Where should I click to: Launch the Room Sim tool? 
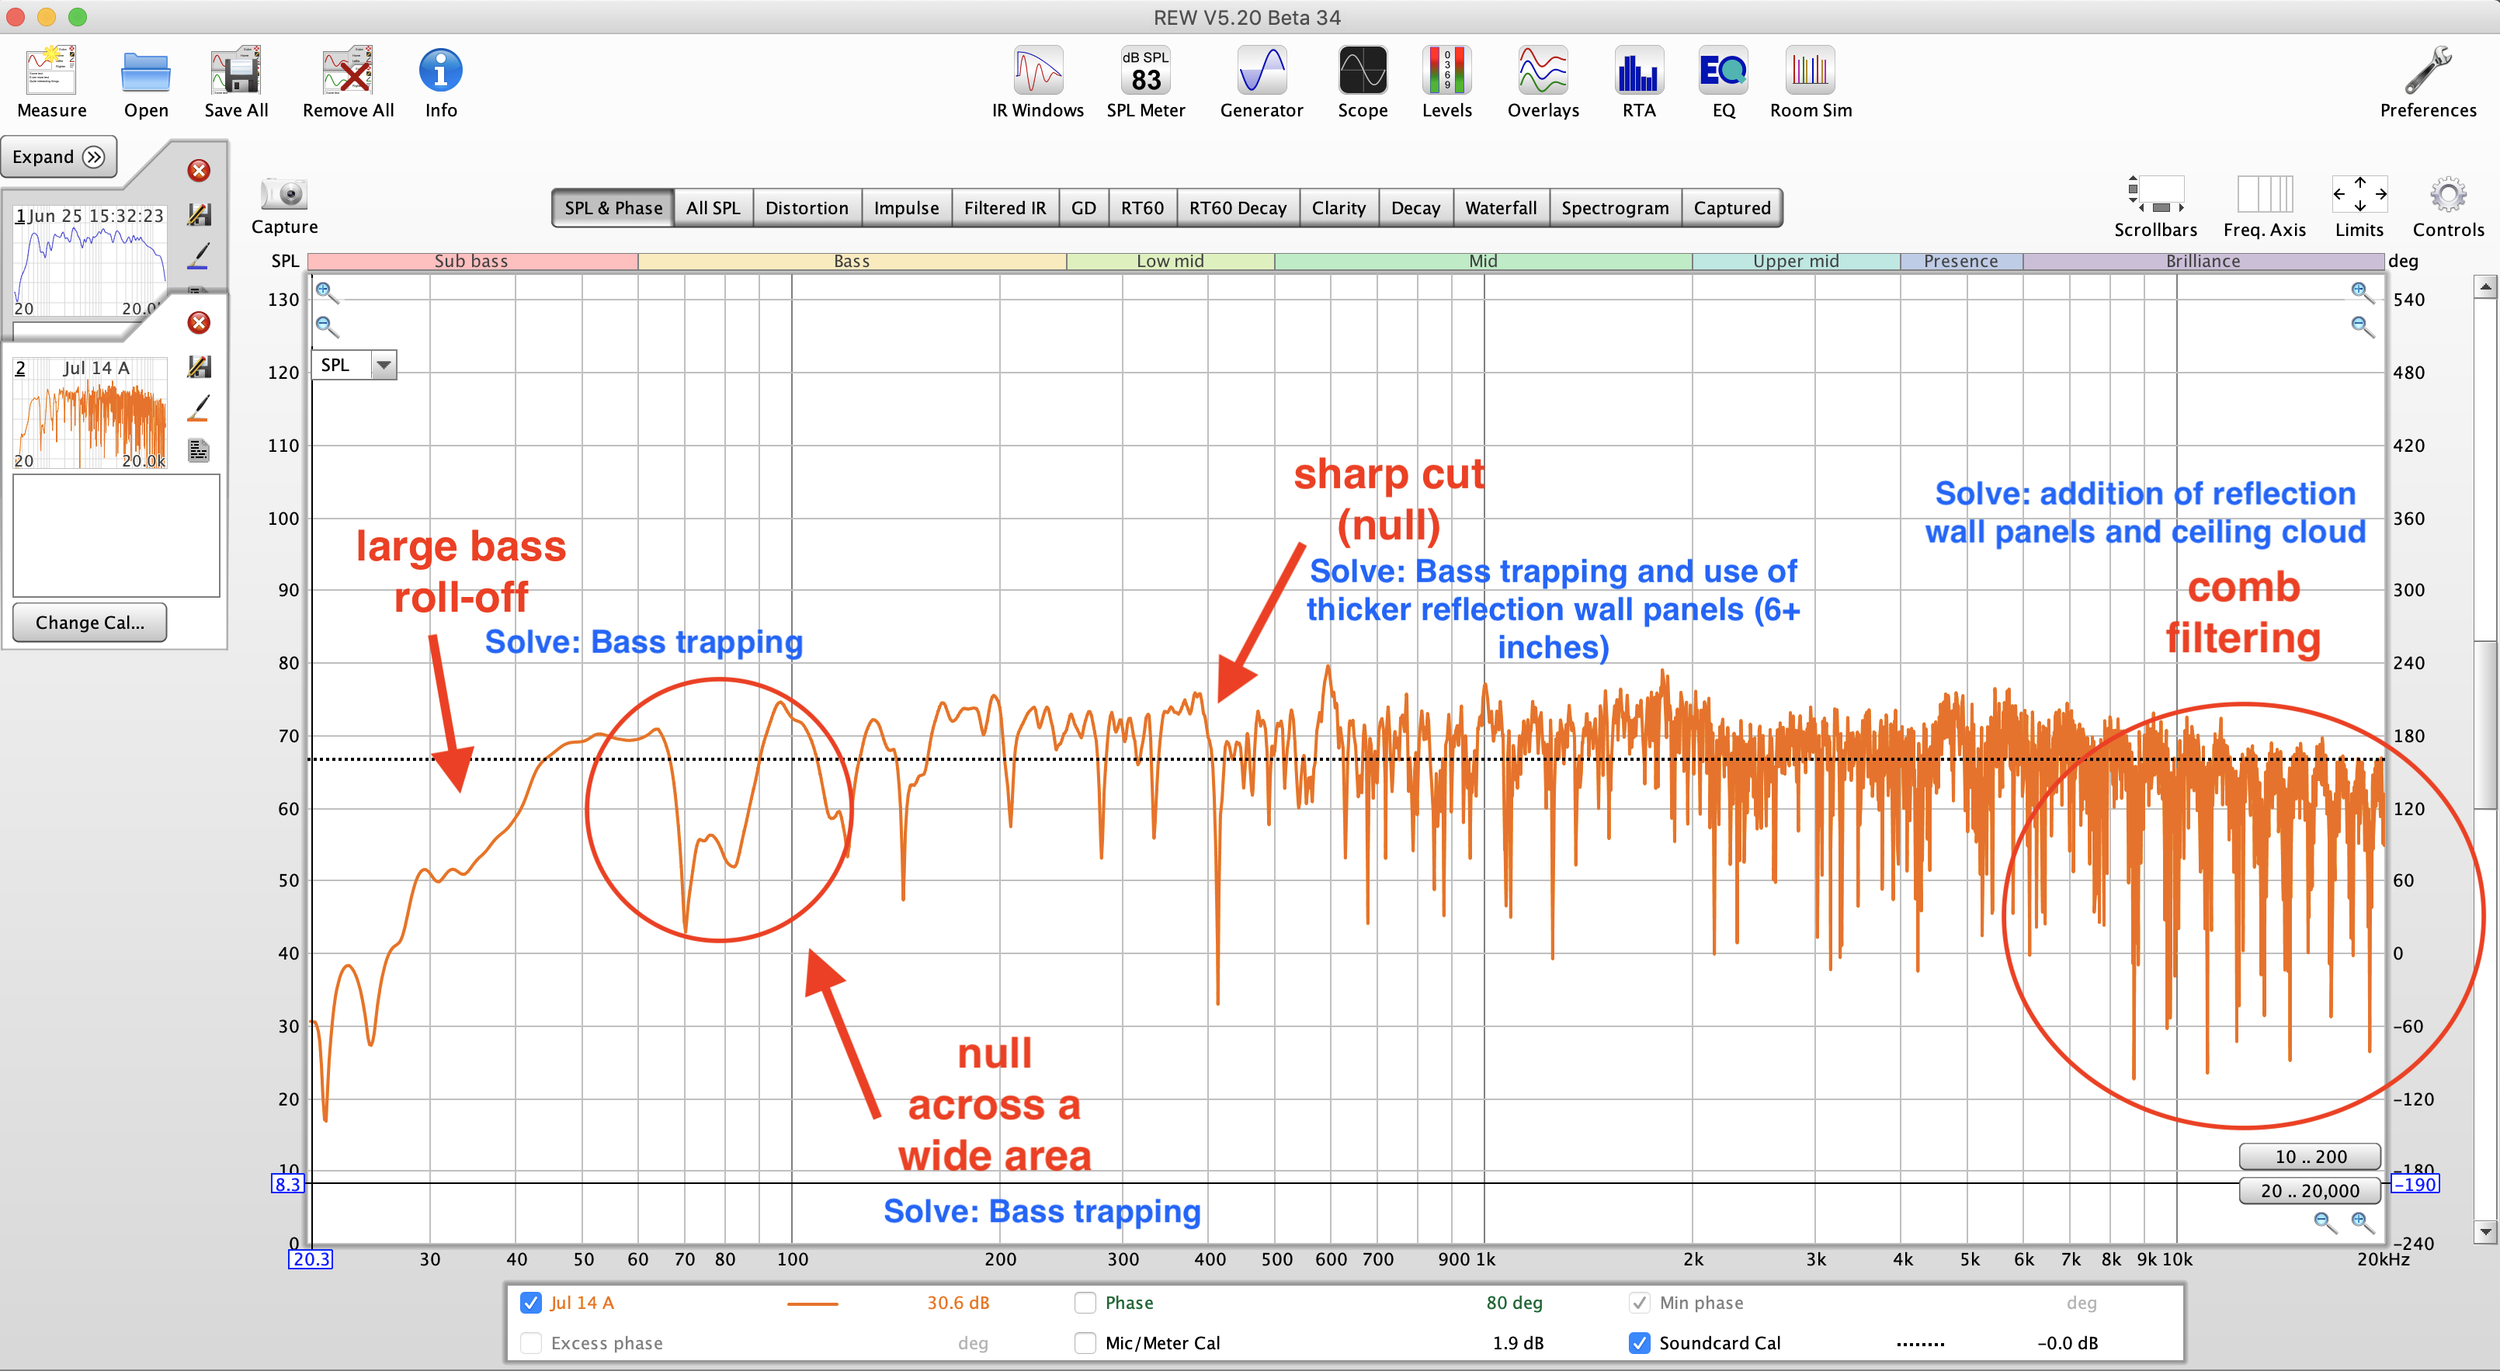[1810, 72]
